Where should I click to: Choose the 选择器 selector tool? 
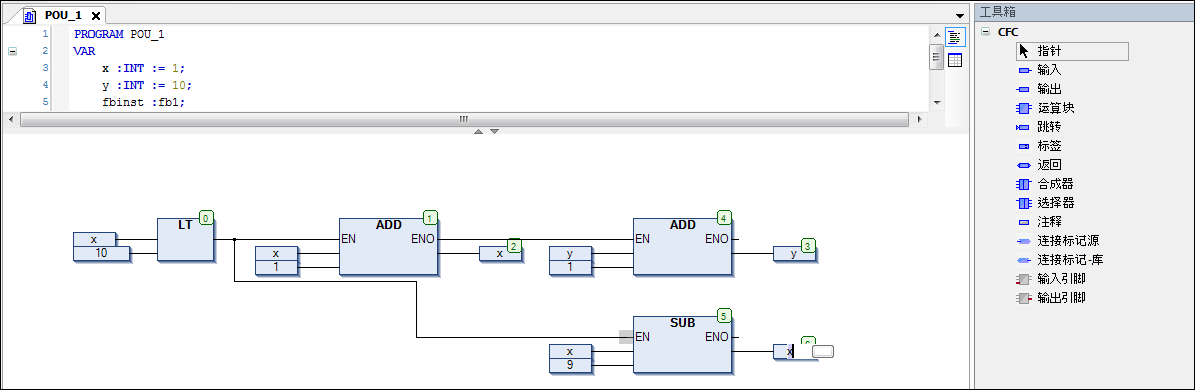point(1055,203)
